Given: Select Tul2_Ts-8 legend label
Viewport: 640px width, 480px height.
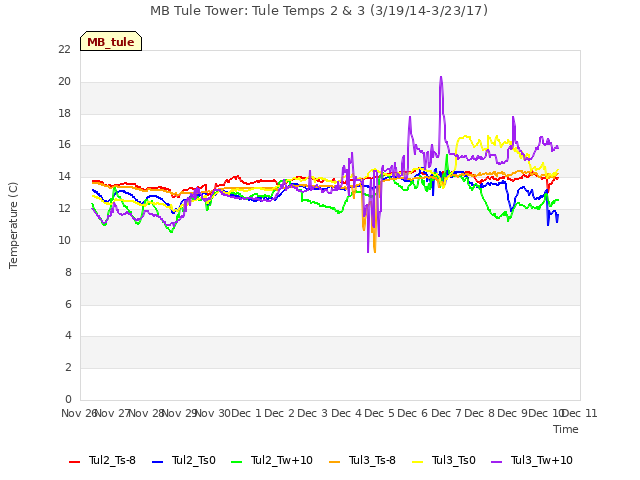Looking at the screenshot, I should point(112,460).
